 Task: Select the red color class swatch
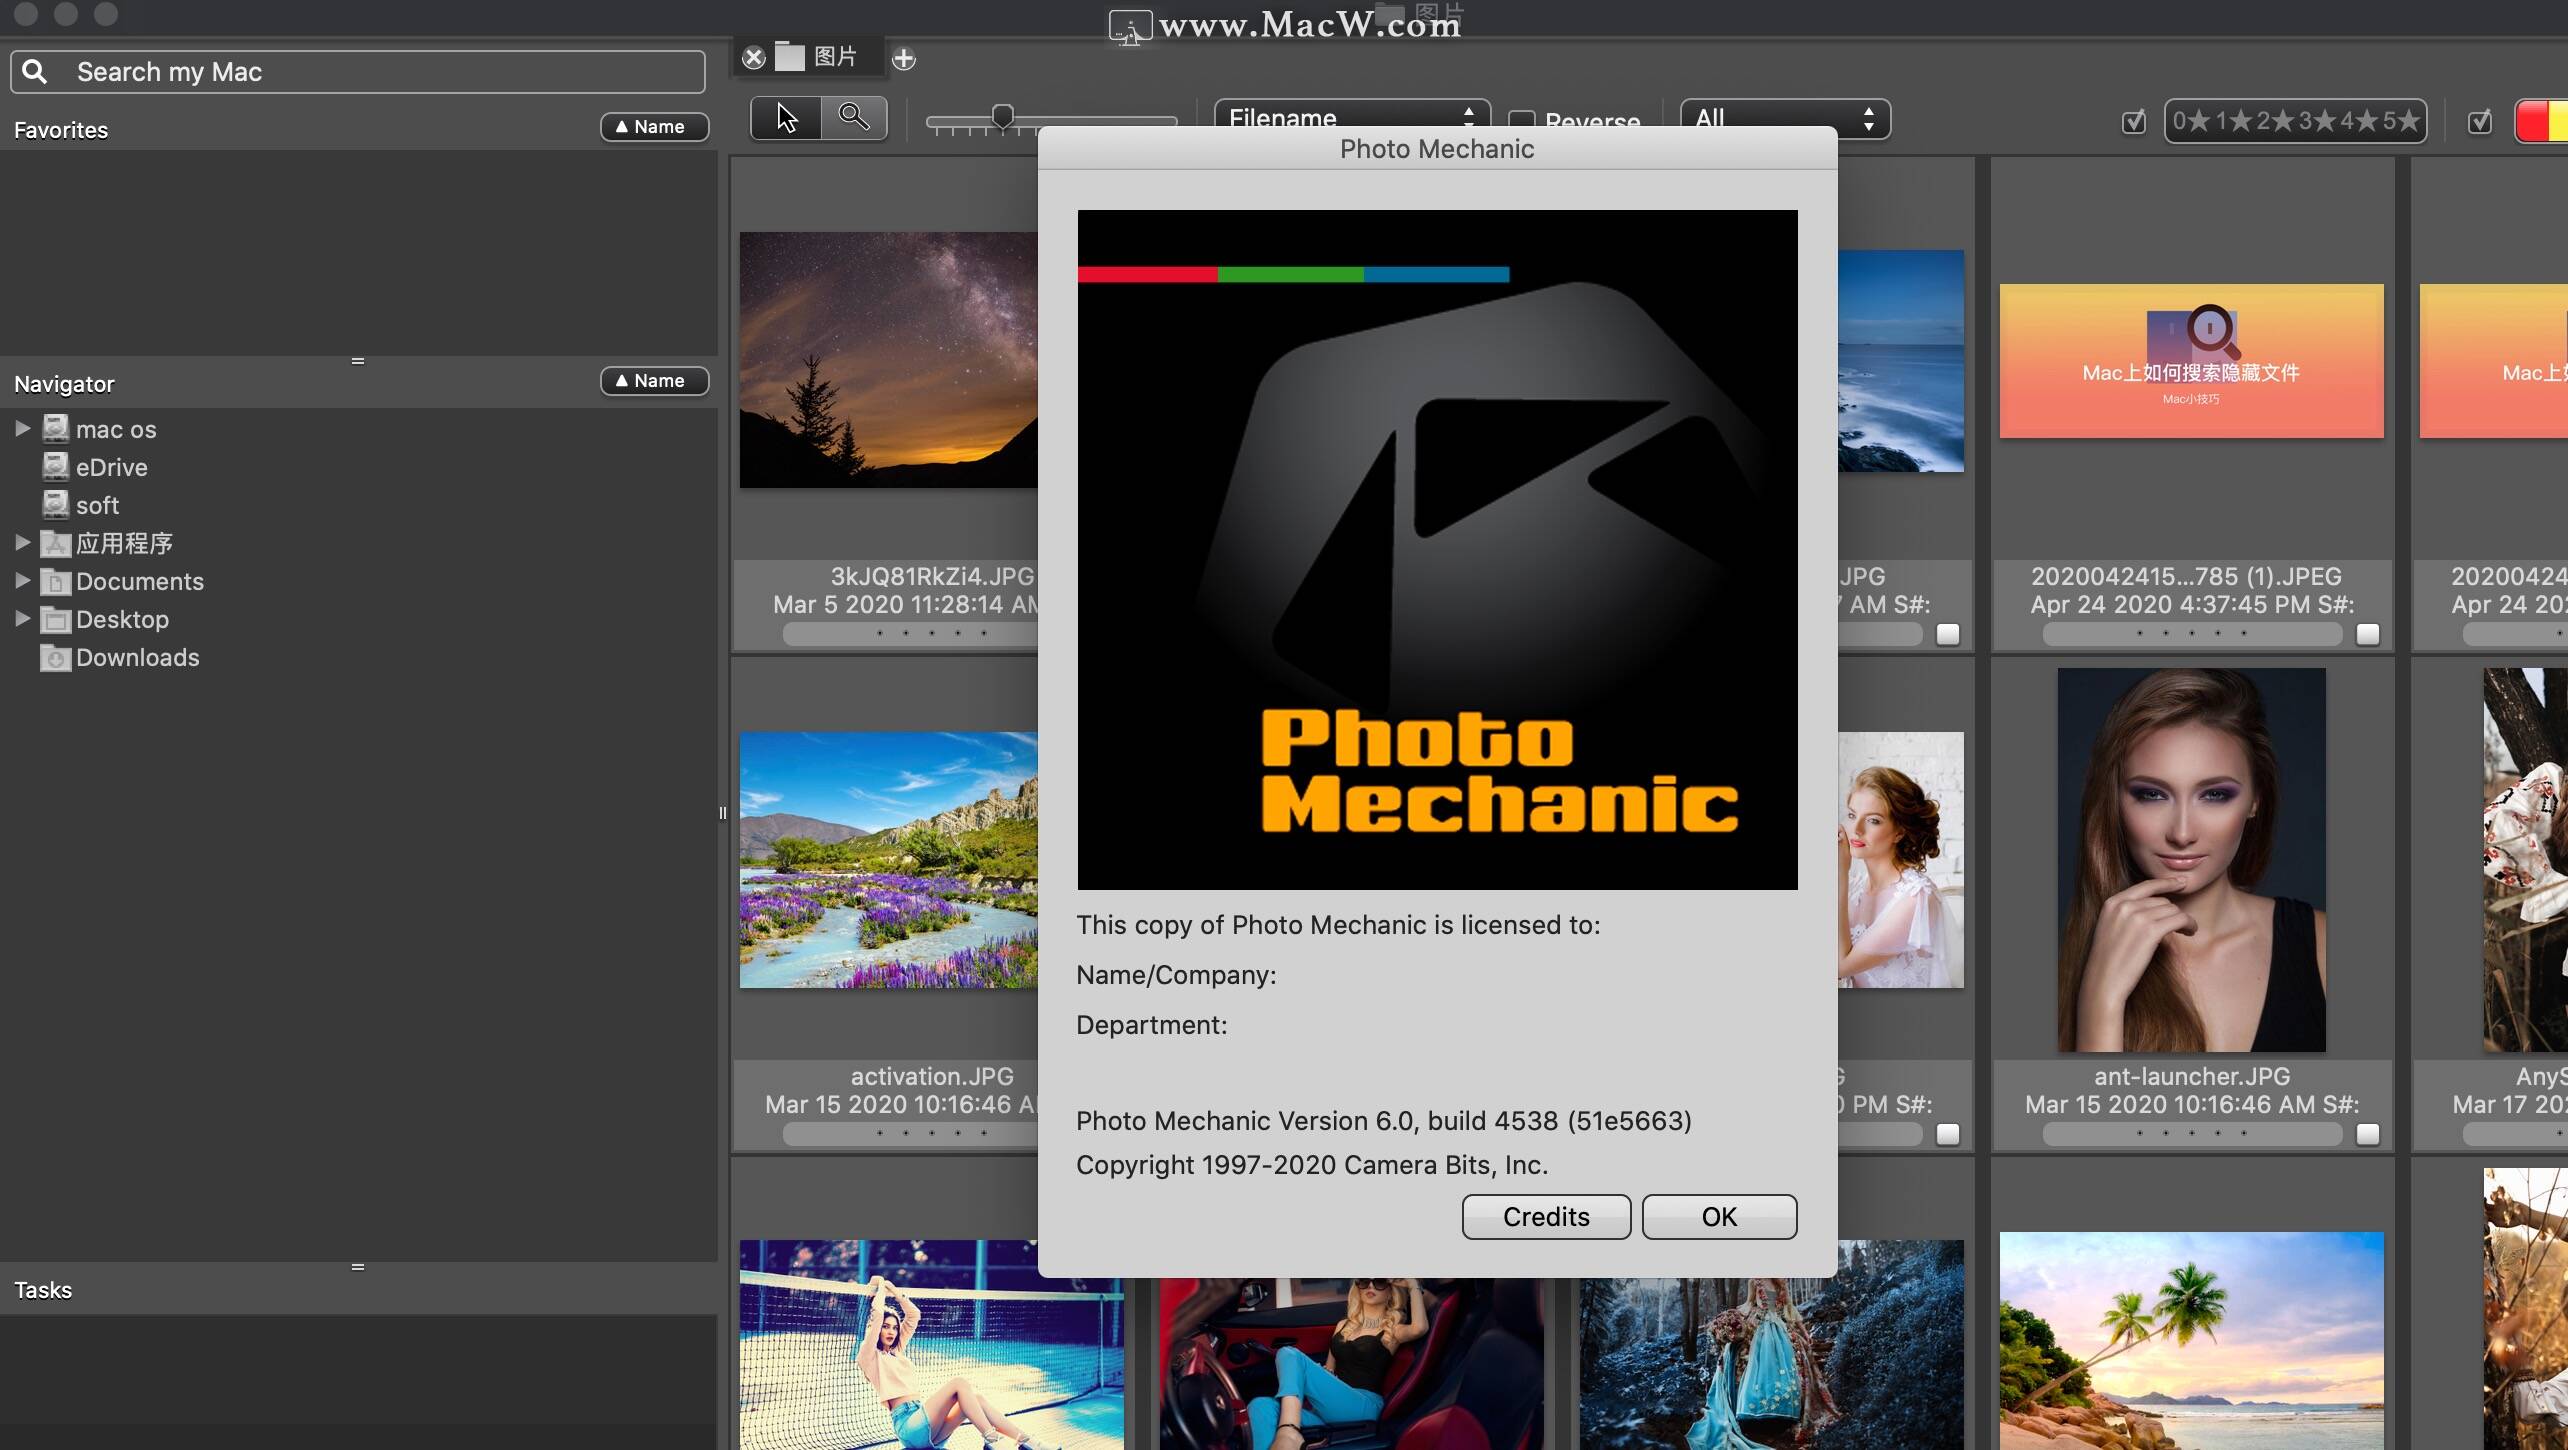click(x=2531, y=122)
